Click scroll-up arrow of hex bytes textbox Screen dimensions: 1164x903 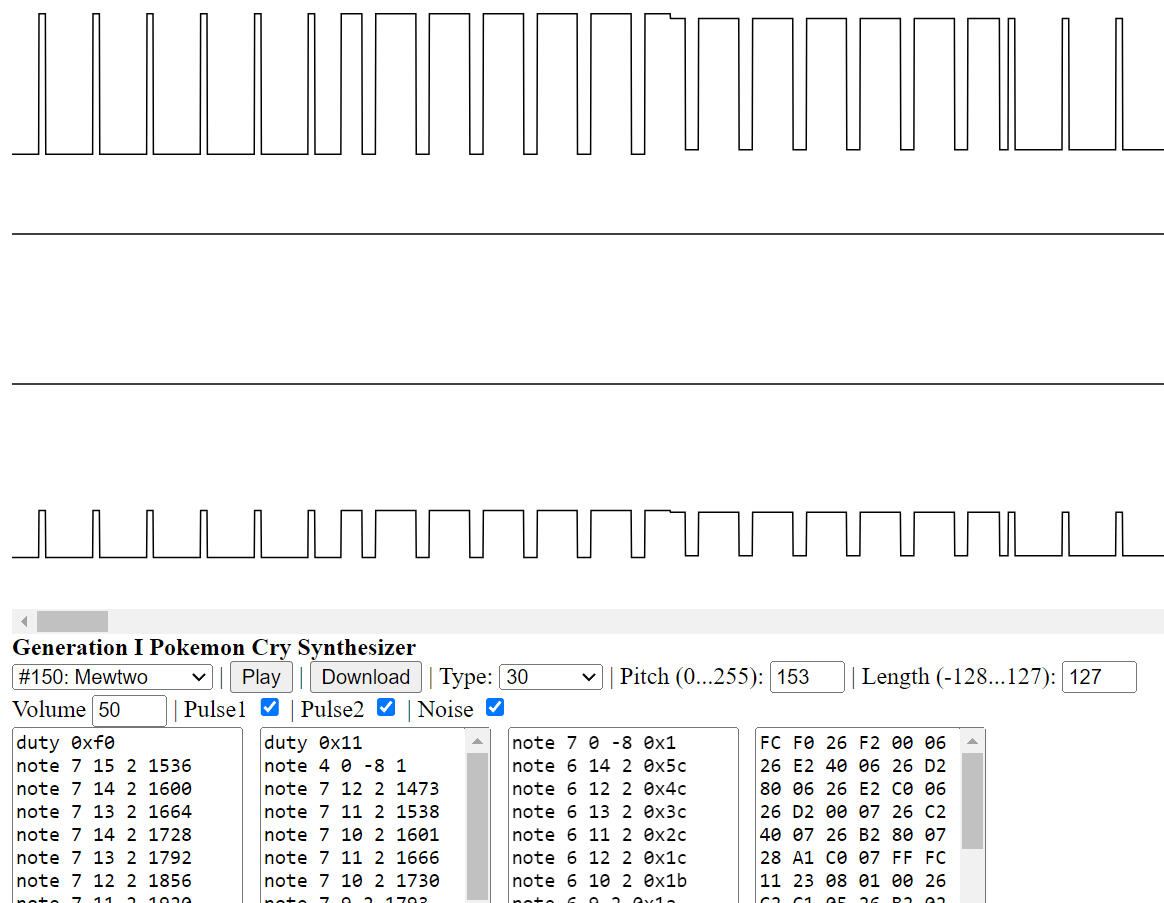pyautogui.click(x=972, y=741)
